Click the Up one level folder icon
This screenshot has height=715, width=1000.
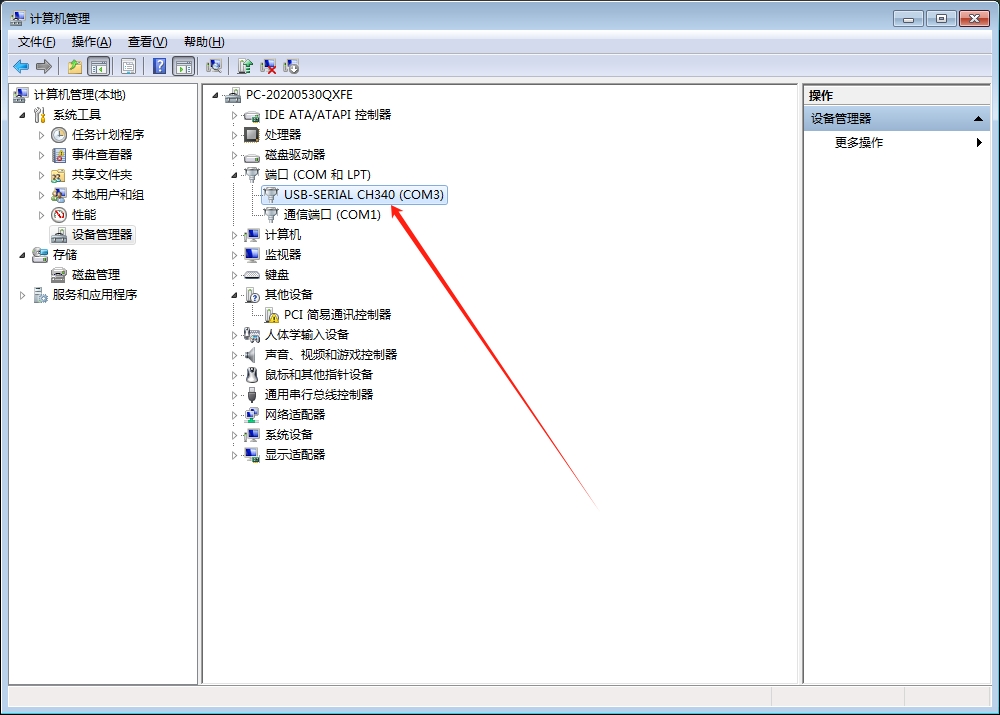tap(75, 66)
